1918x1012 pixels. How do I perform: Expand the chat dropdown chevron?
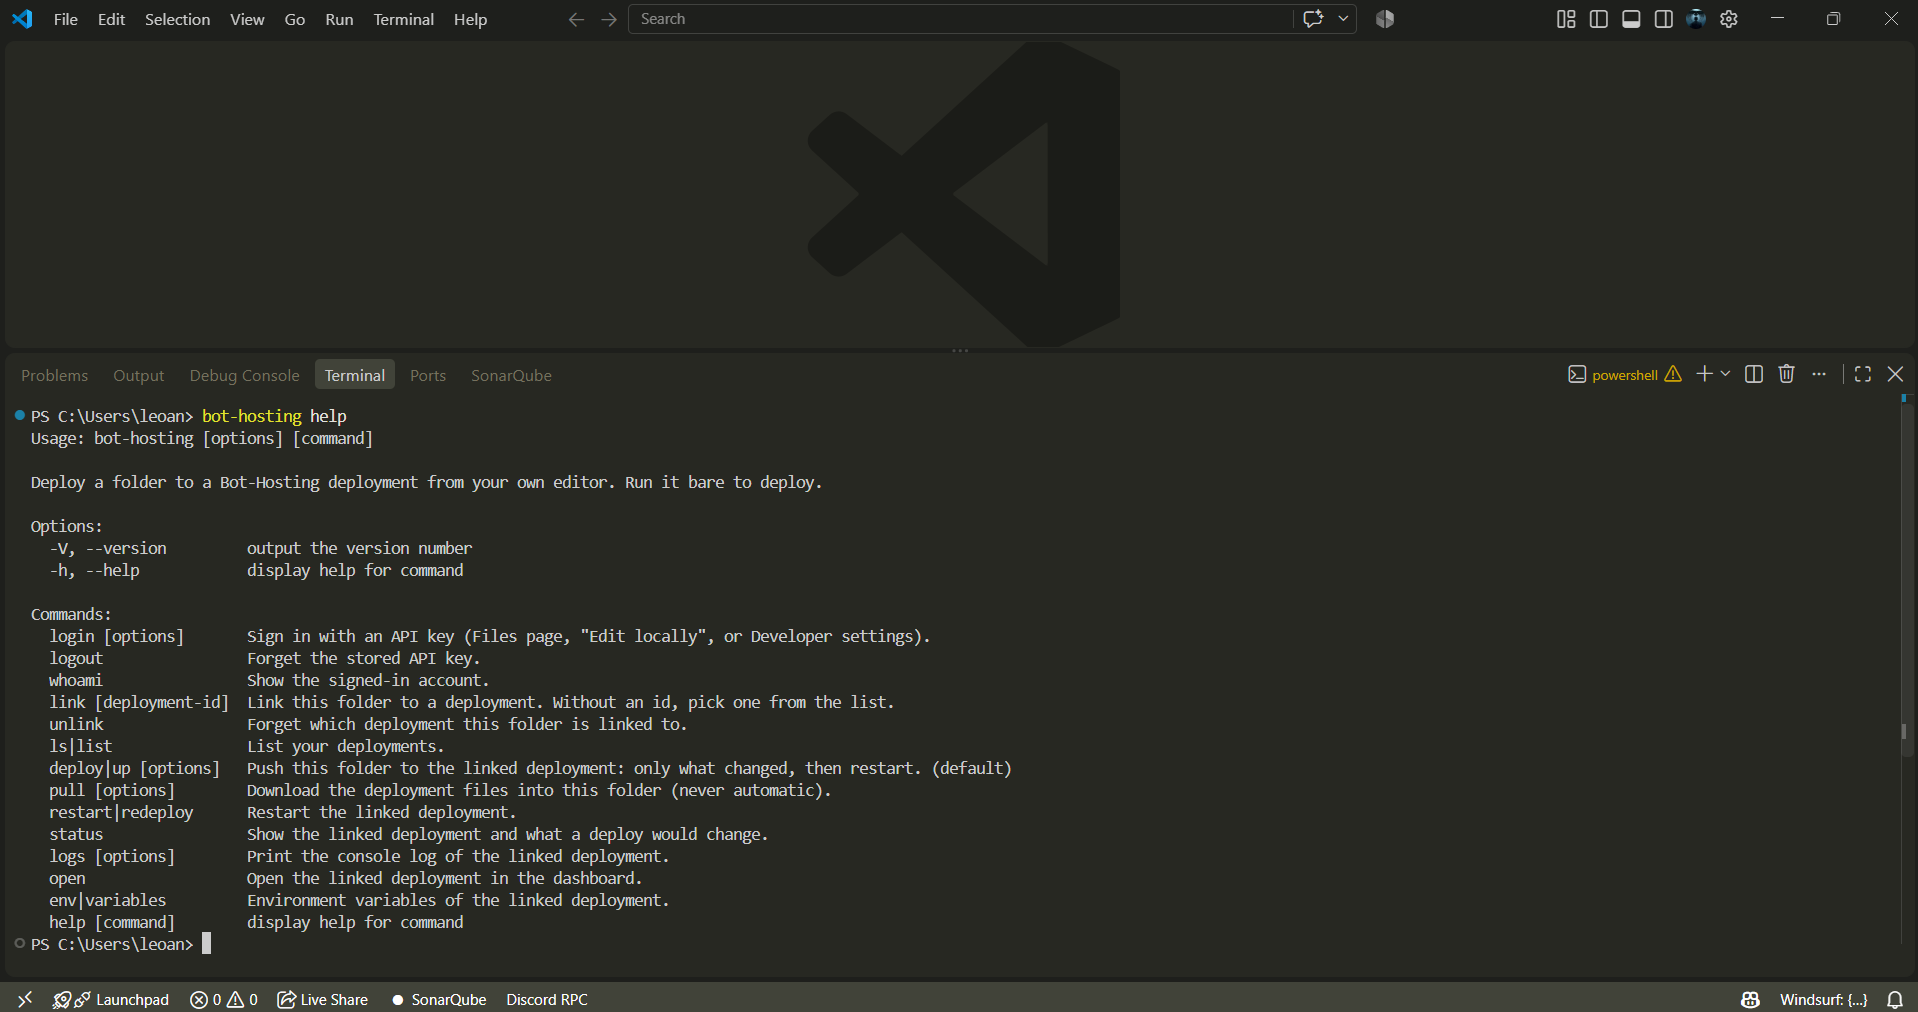(1343, 19)
